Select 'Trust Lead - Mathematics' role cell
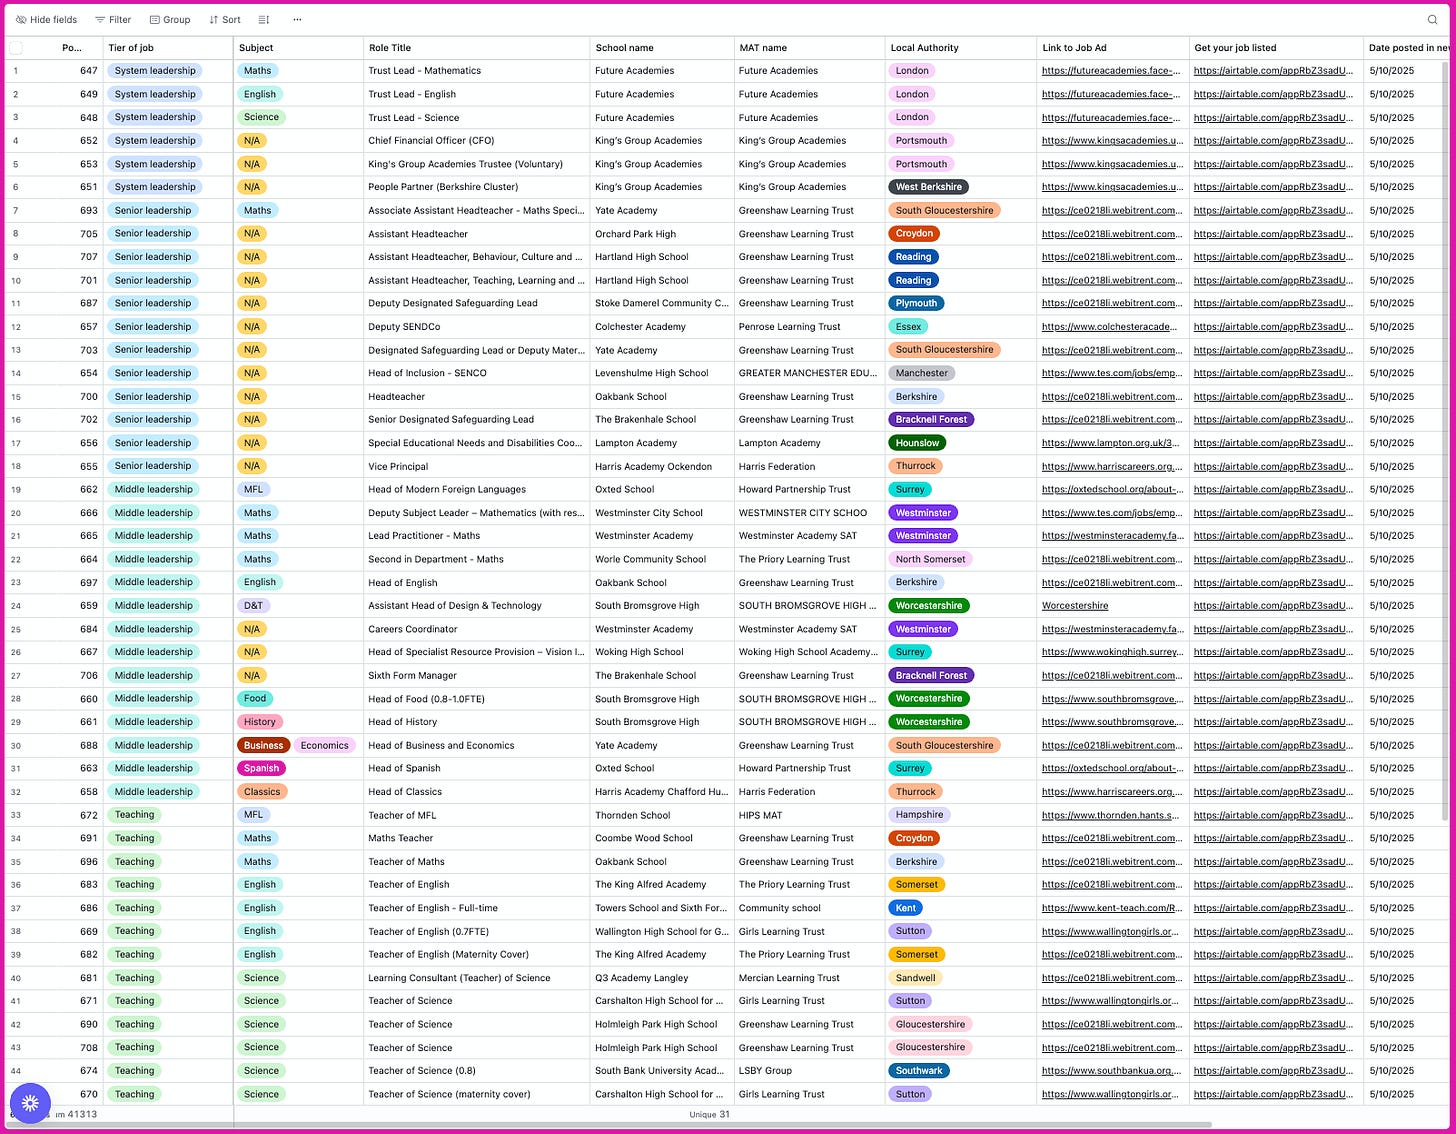Viewport: 1456px width, 1134px height. (x=476, y=71)
